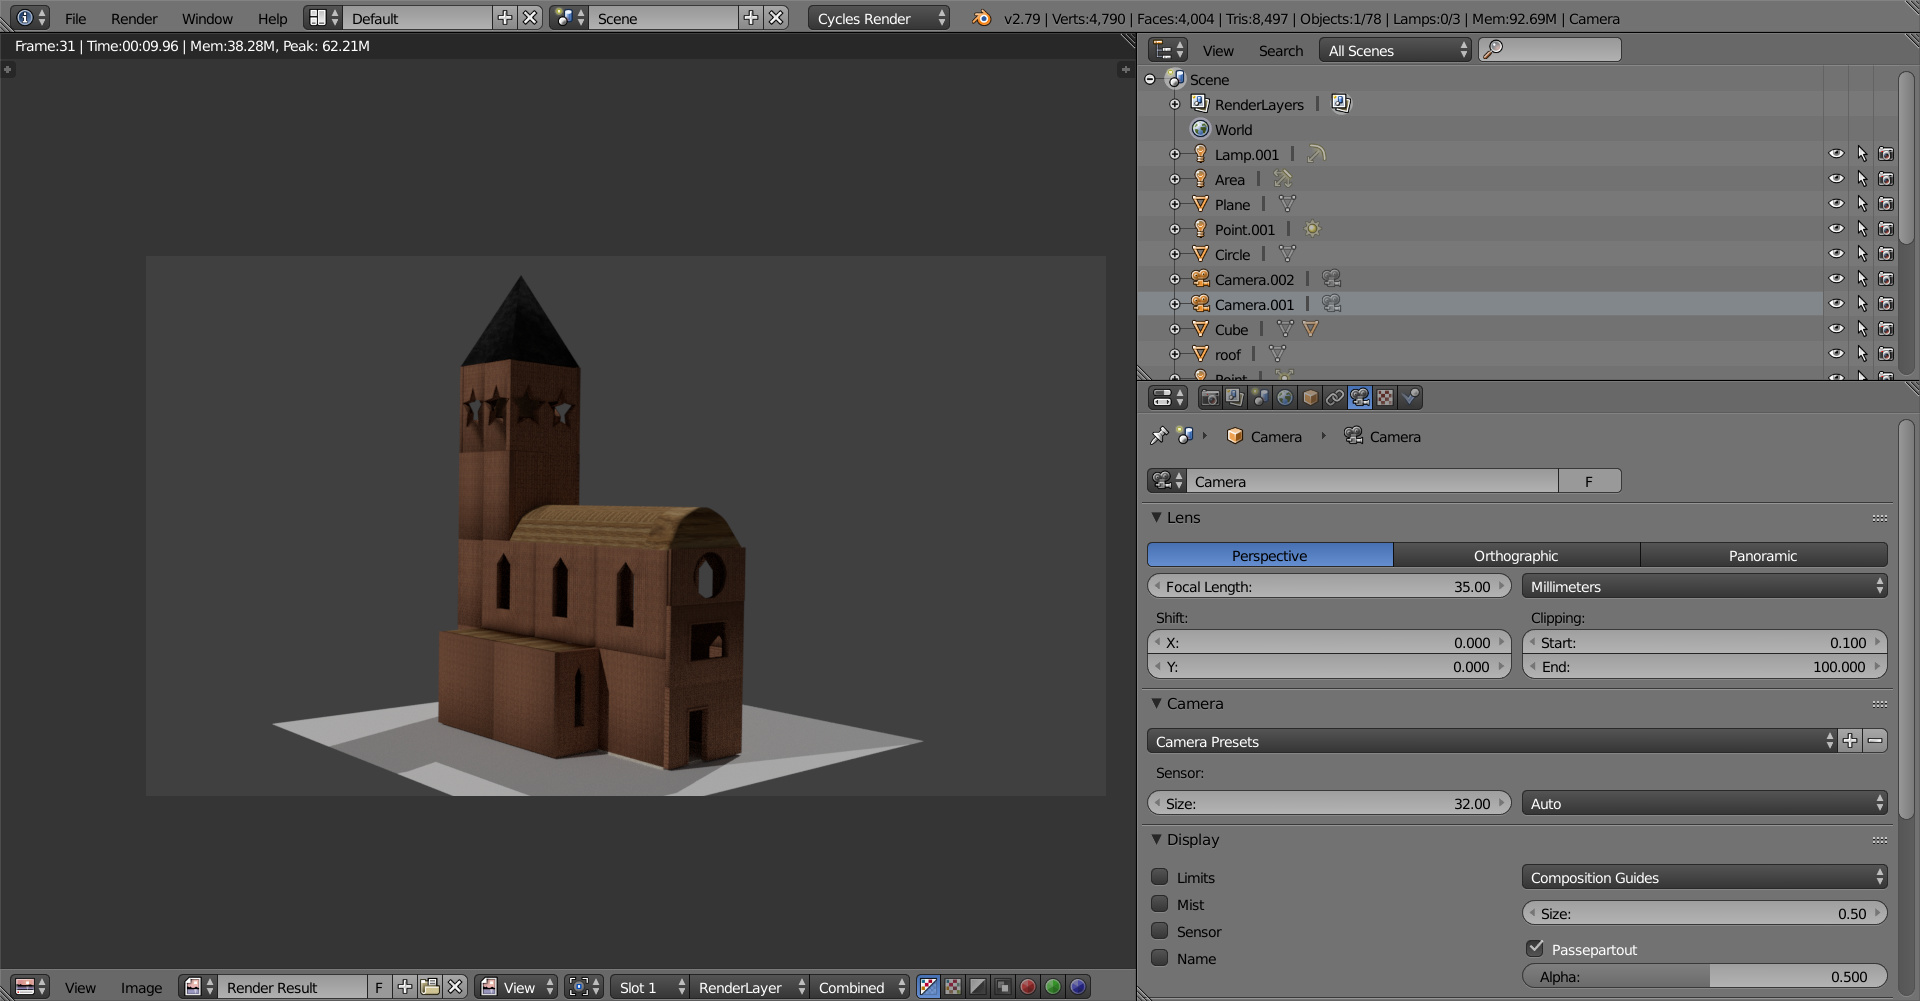Unlink Render Result image with X
Image resolution: width=1920 pixels, height=1001 pixels.
pyautogui.click(x=455, y=987)
